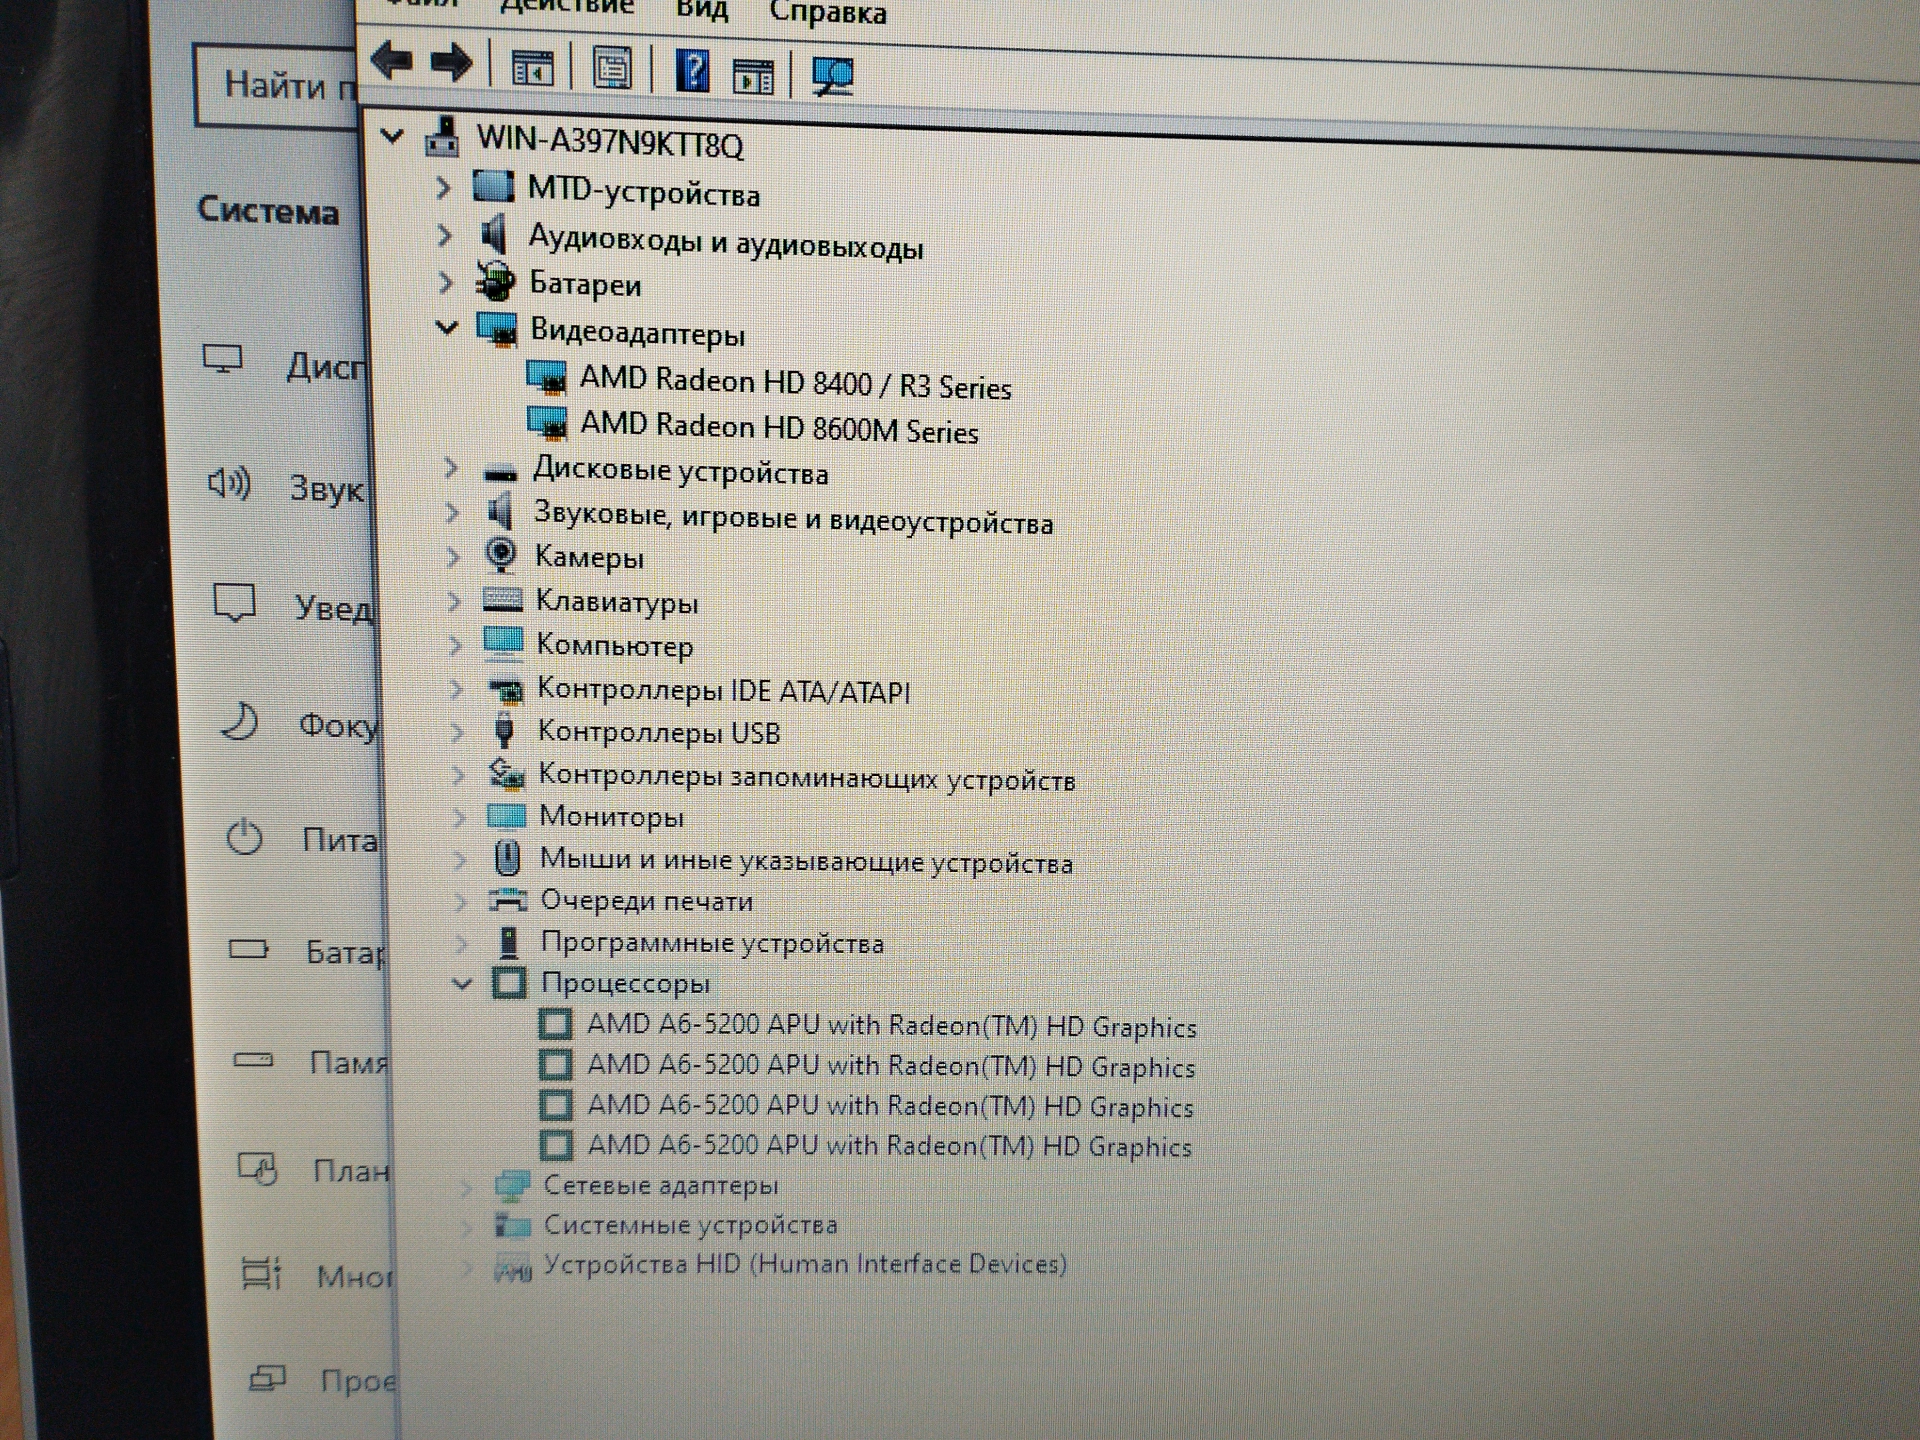Click the Forward arrow toolbar button

click(451, 63)
